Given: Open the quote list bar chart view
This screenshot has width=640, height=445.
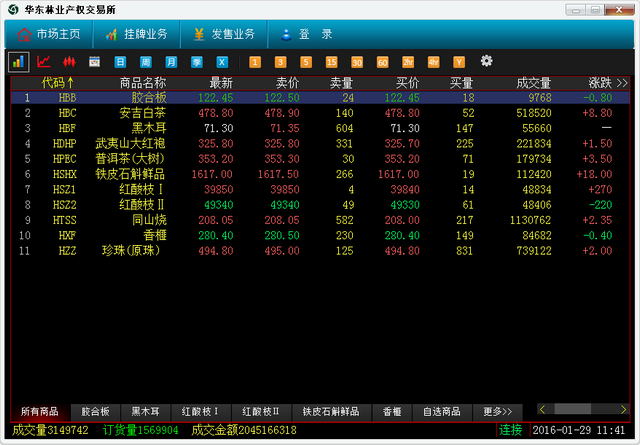Looking at the screenshot, I should click(18, 62).
